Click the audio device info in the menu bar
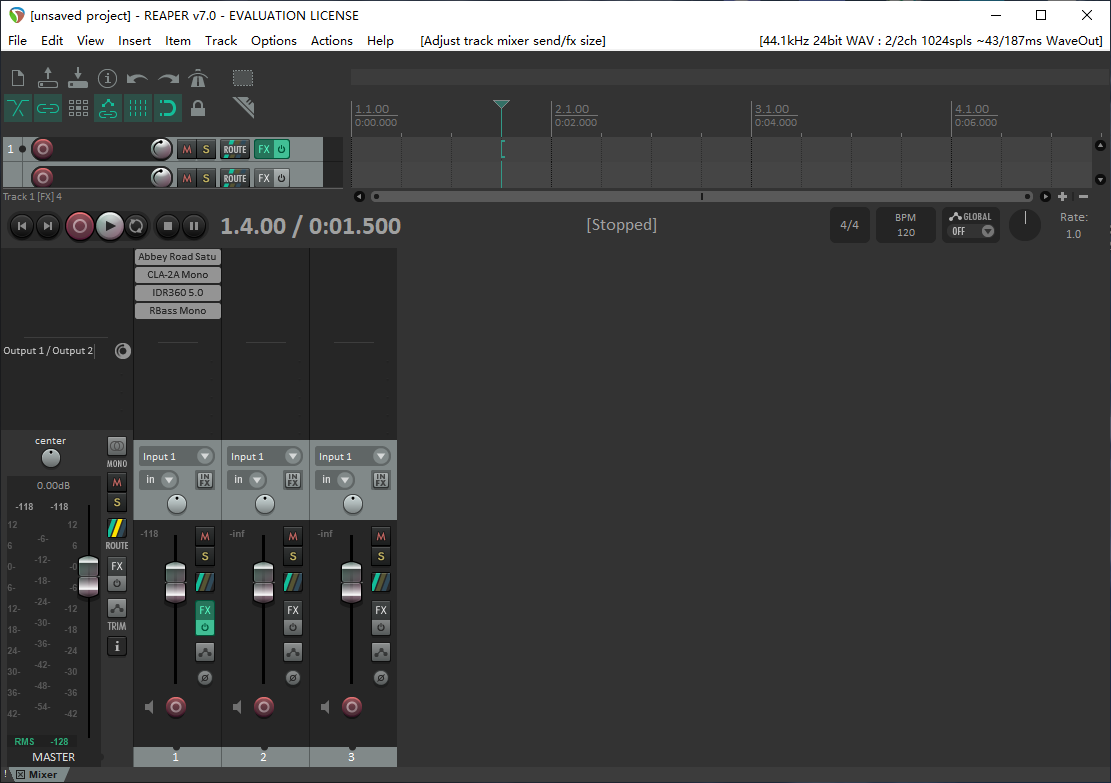Viewport: 1111px width, 783px height. coord(930,40)
